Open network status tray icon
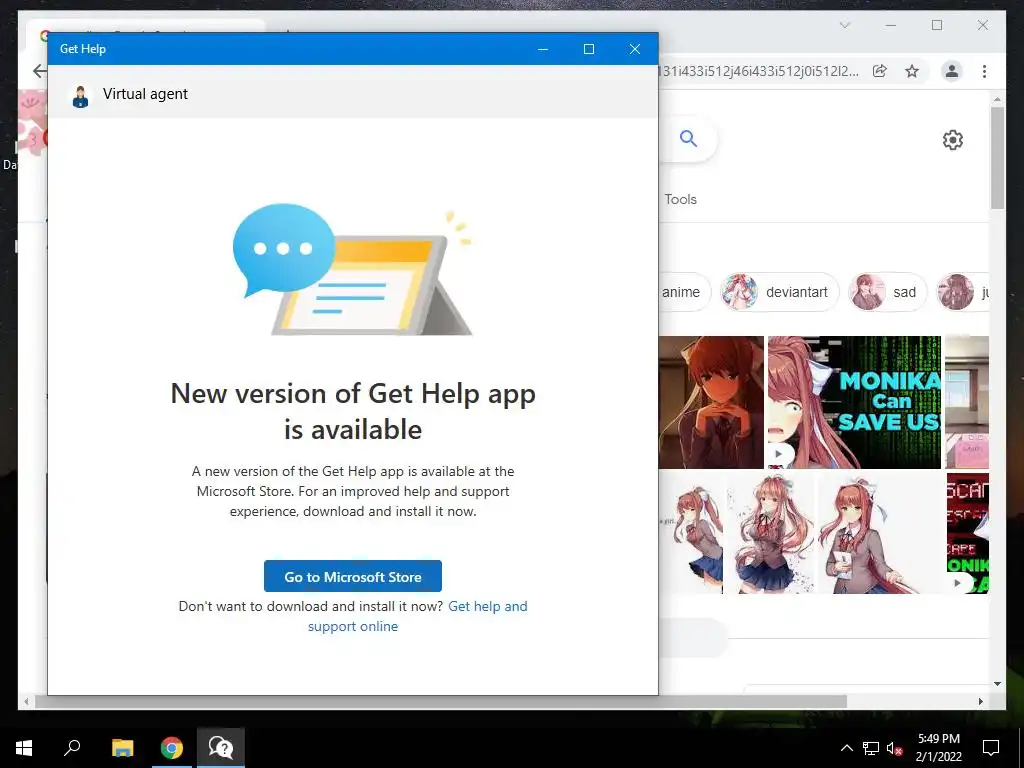 (x=870, y=748)
